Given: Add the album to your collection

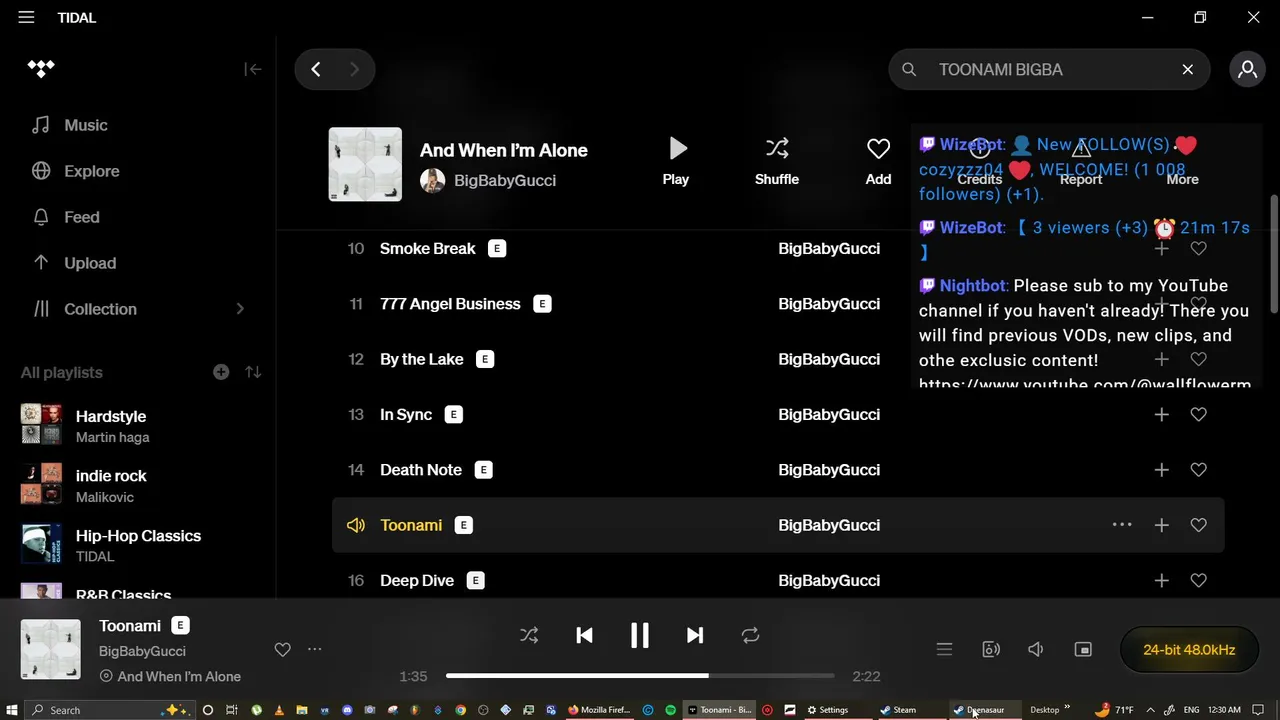Looking at the screenshot, I should tap(878, 162).
